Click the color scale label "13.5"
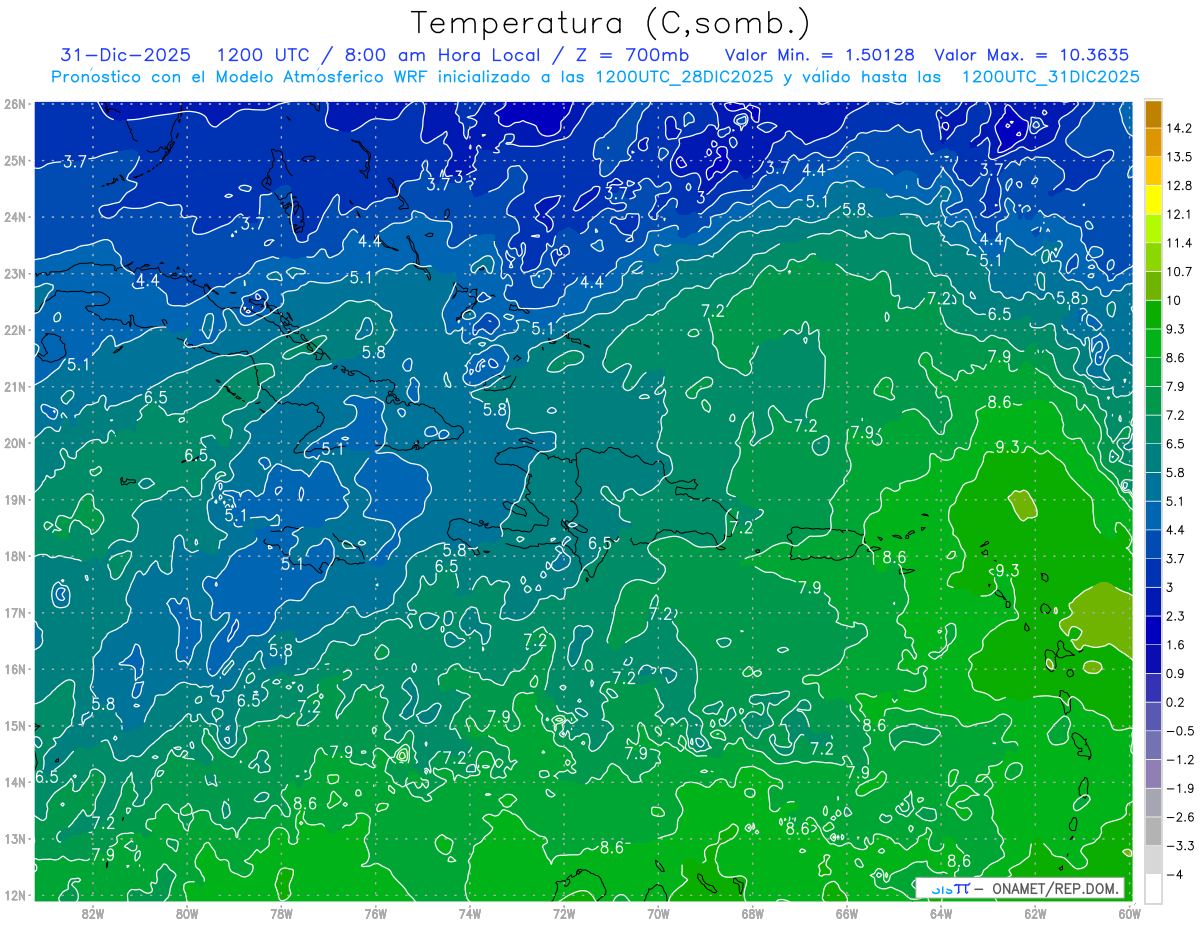The height and width of the screenshot is (927, 1200). pyautogui.click(x=1179, y=157)
